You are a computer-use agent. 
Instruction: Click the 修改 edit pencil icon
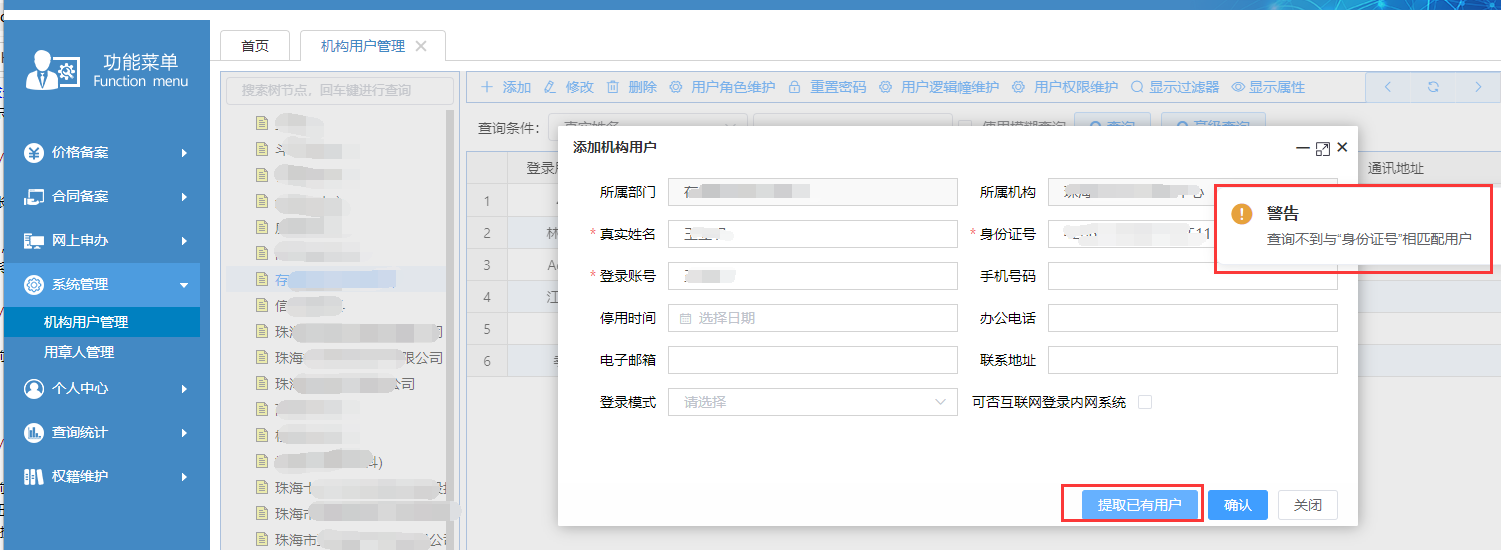549,87
